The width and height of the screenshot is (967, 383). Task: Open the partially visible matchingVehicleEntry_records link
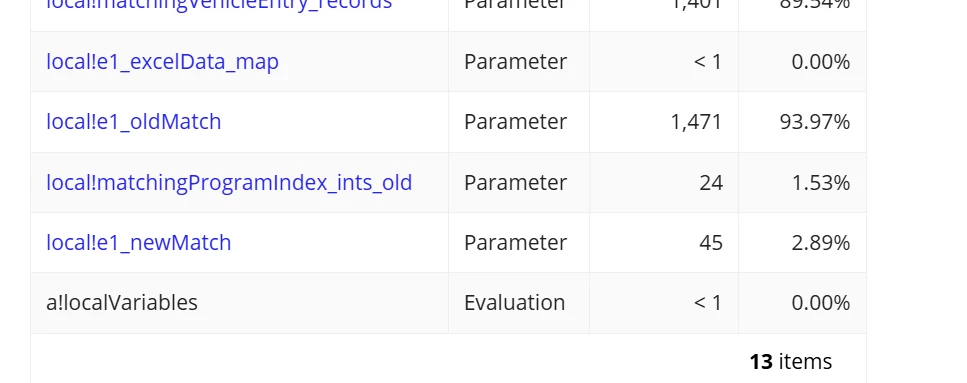click(219, 4)
